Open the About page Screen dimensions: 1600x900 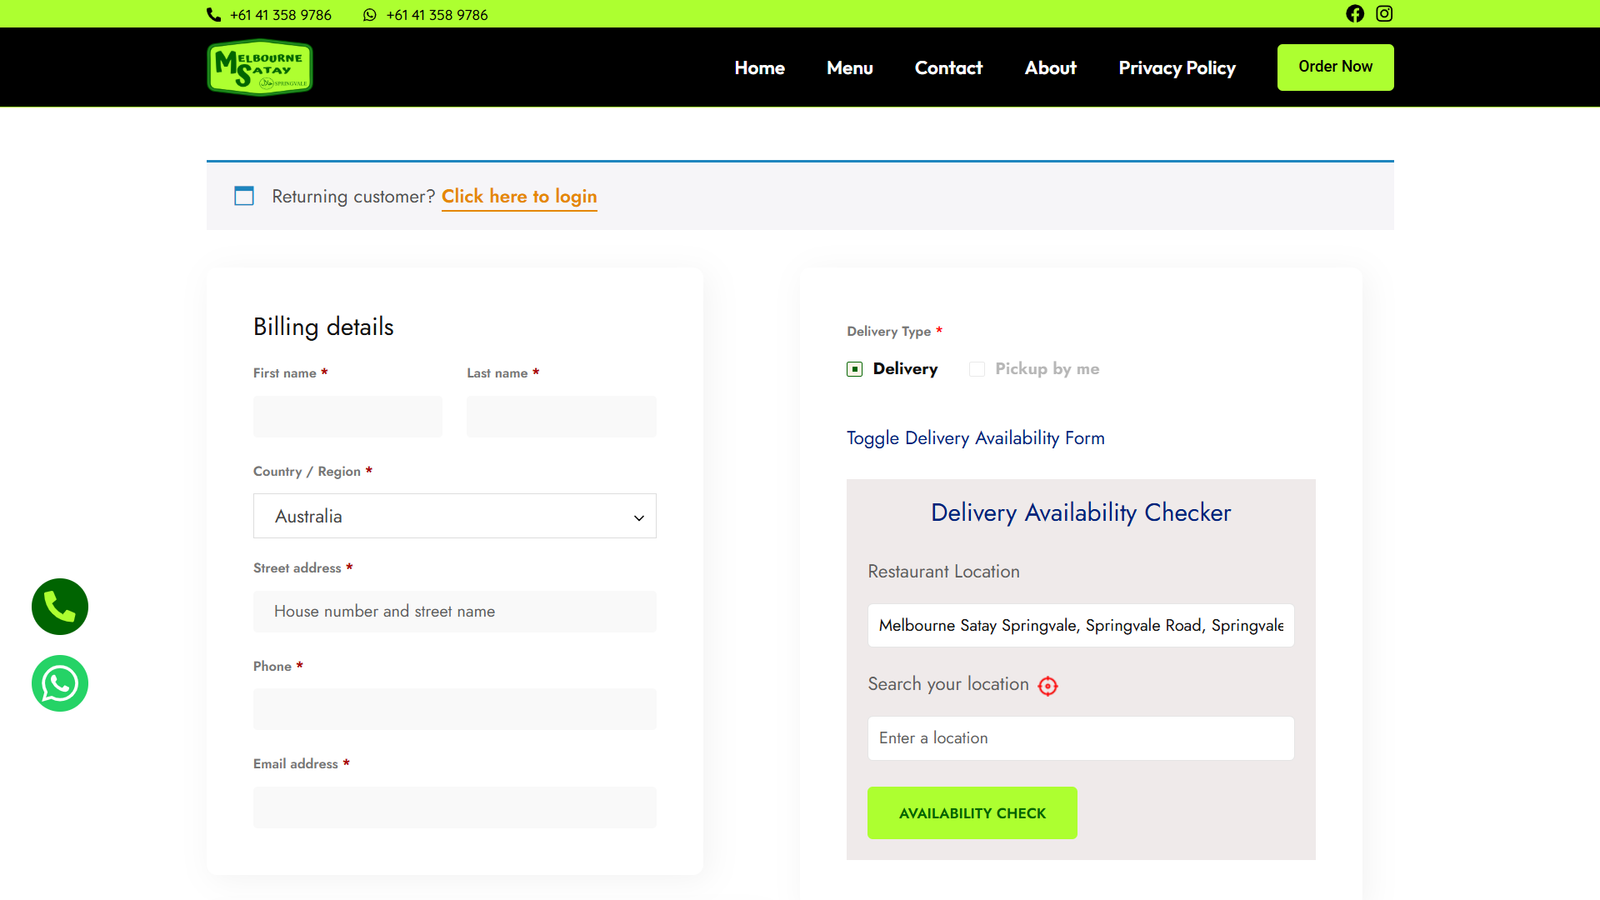pyautogui.click(x=1051, y=68)
